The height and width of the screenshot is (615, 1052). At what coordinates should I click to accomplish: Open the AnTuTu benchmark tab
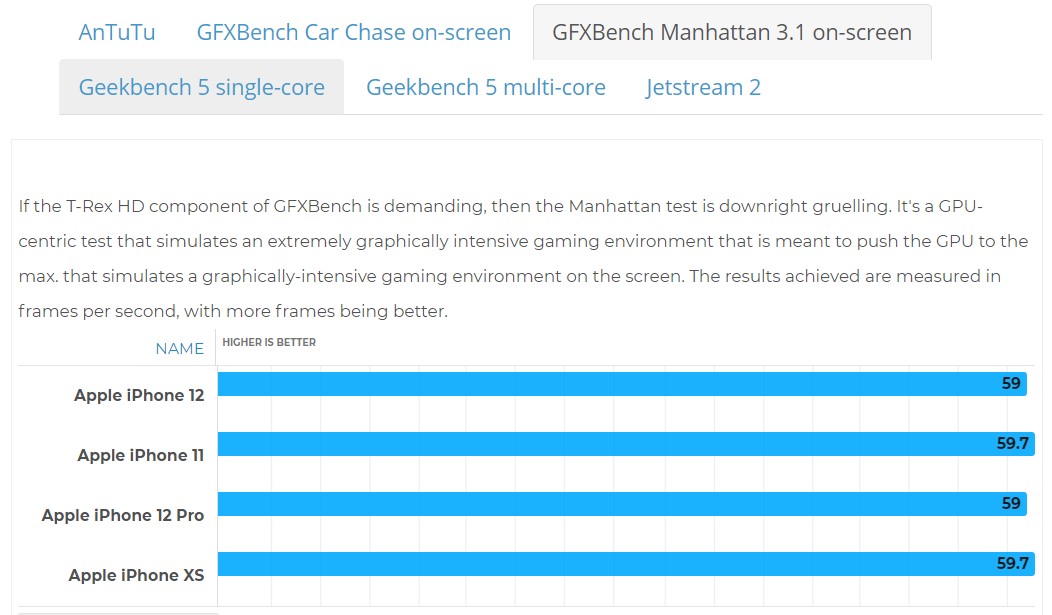click(117, 32)
